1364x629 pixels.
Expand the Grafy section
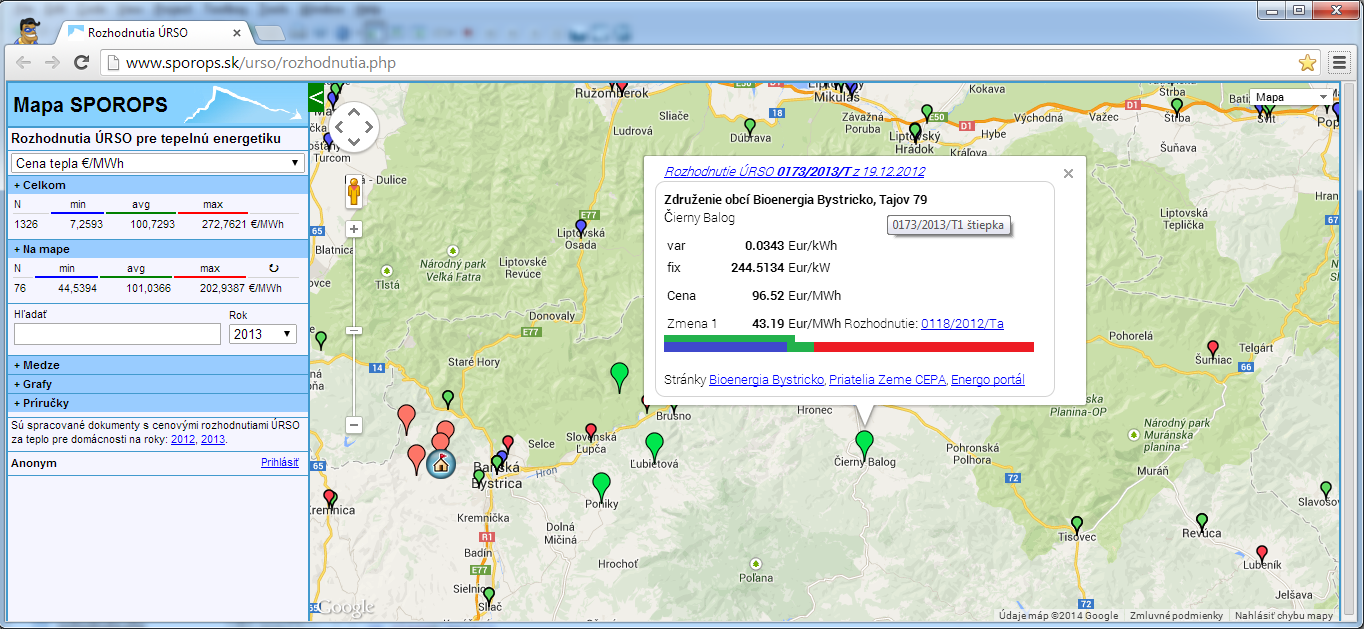(158, 384)
